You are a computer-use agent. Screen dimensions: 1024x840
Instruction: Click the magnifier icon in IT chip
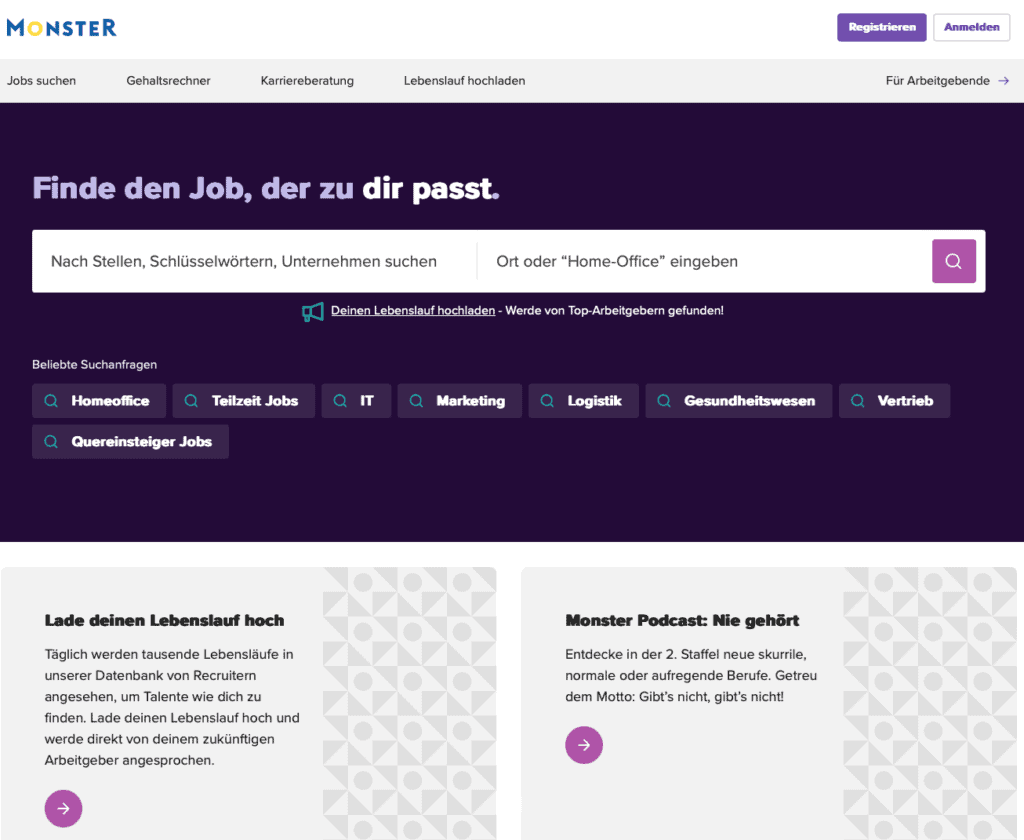click(340, 401)
